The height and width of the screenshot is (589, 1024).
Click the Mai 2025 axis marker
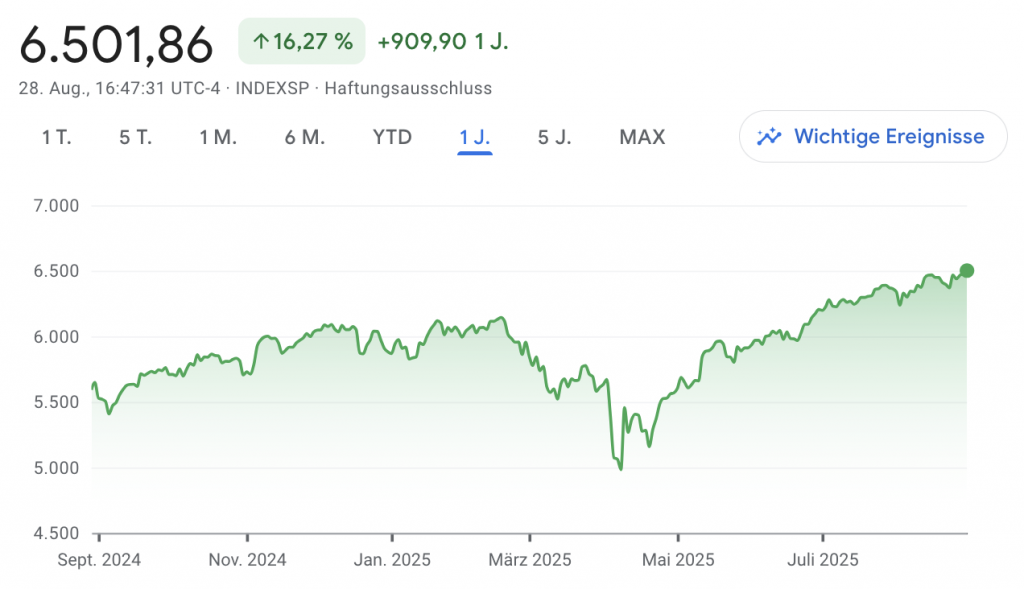[x=677, y=560]
